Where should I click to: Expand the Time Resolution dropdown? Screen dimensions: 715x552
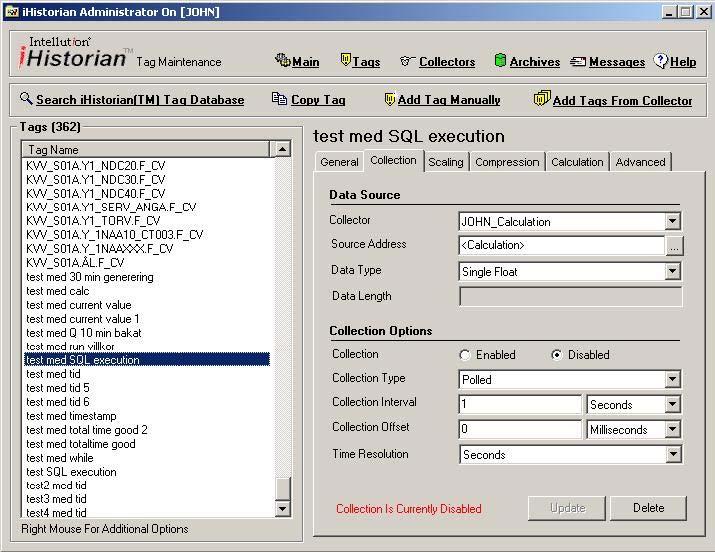point(672,454)
